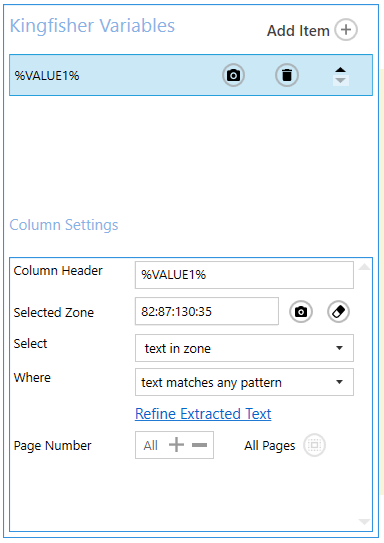Click camera icon beside Selected Zone field

[x=301, y=312]
